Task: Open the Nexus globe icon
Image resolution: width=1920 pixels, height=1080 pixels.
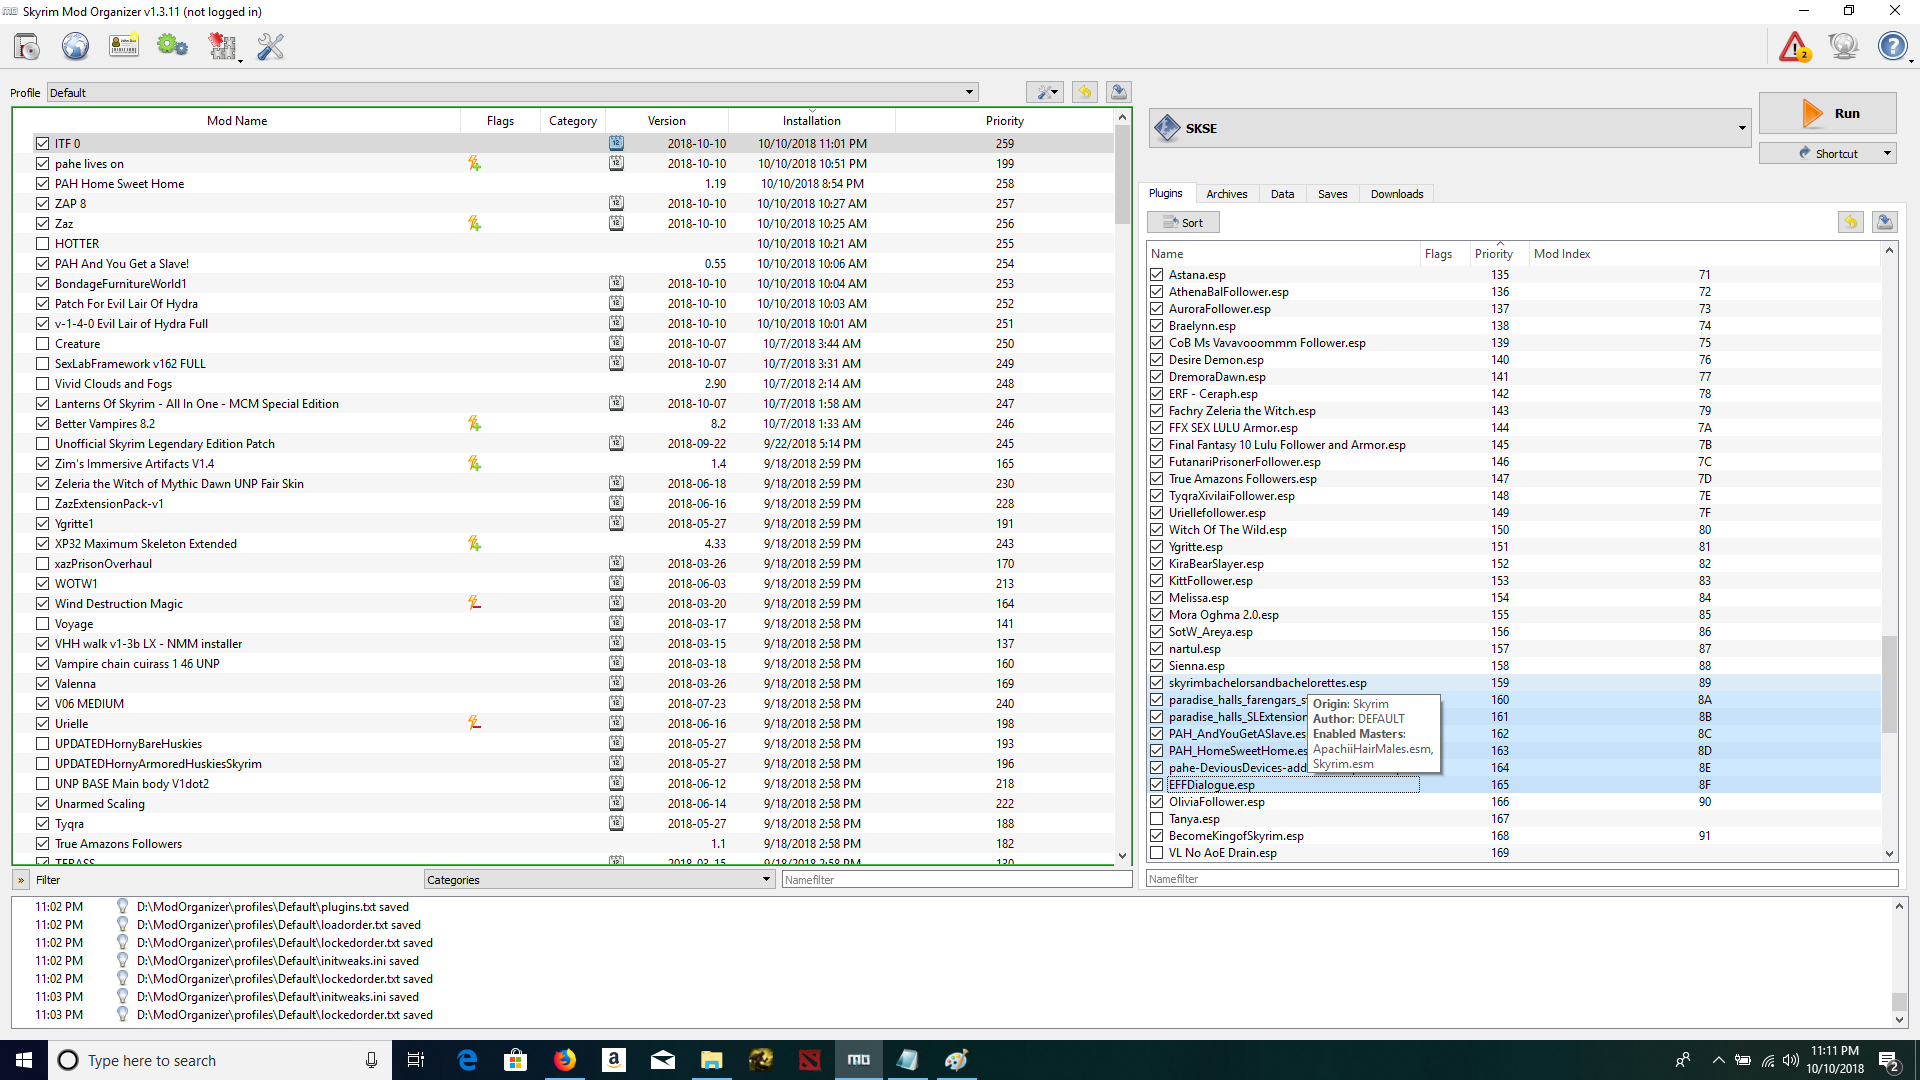Action: click(75, 46)
